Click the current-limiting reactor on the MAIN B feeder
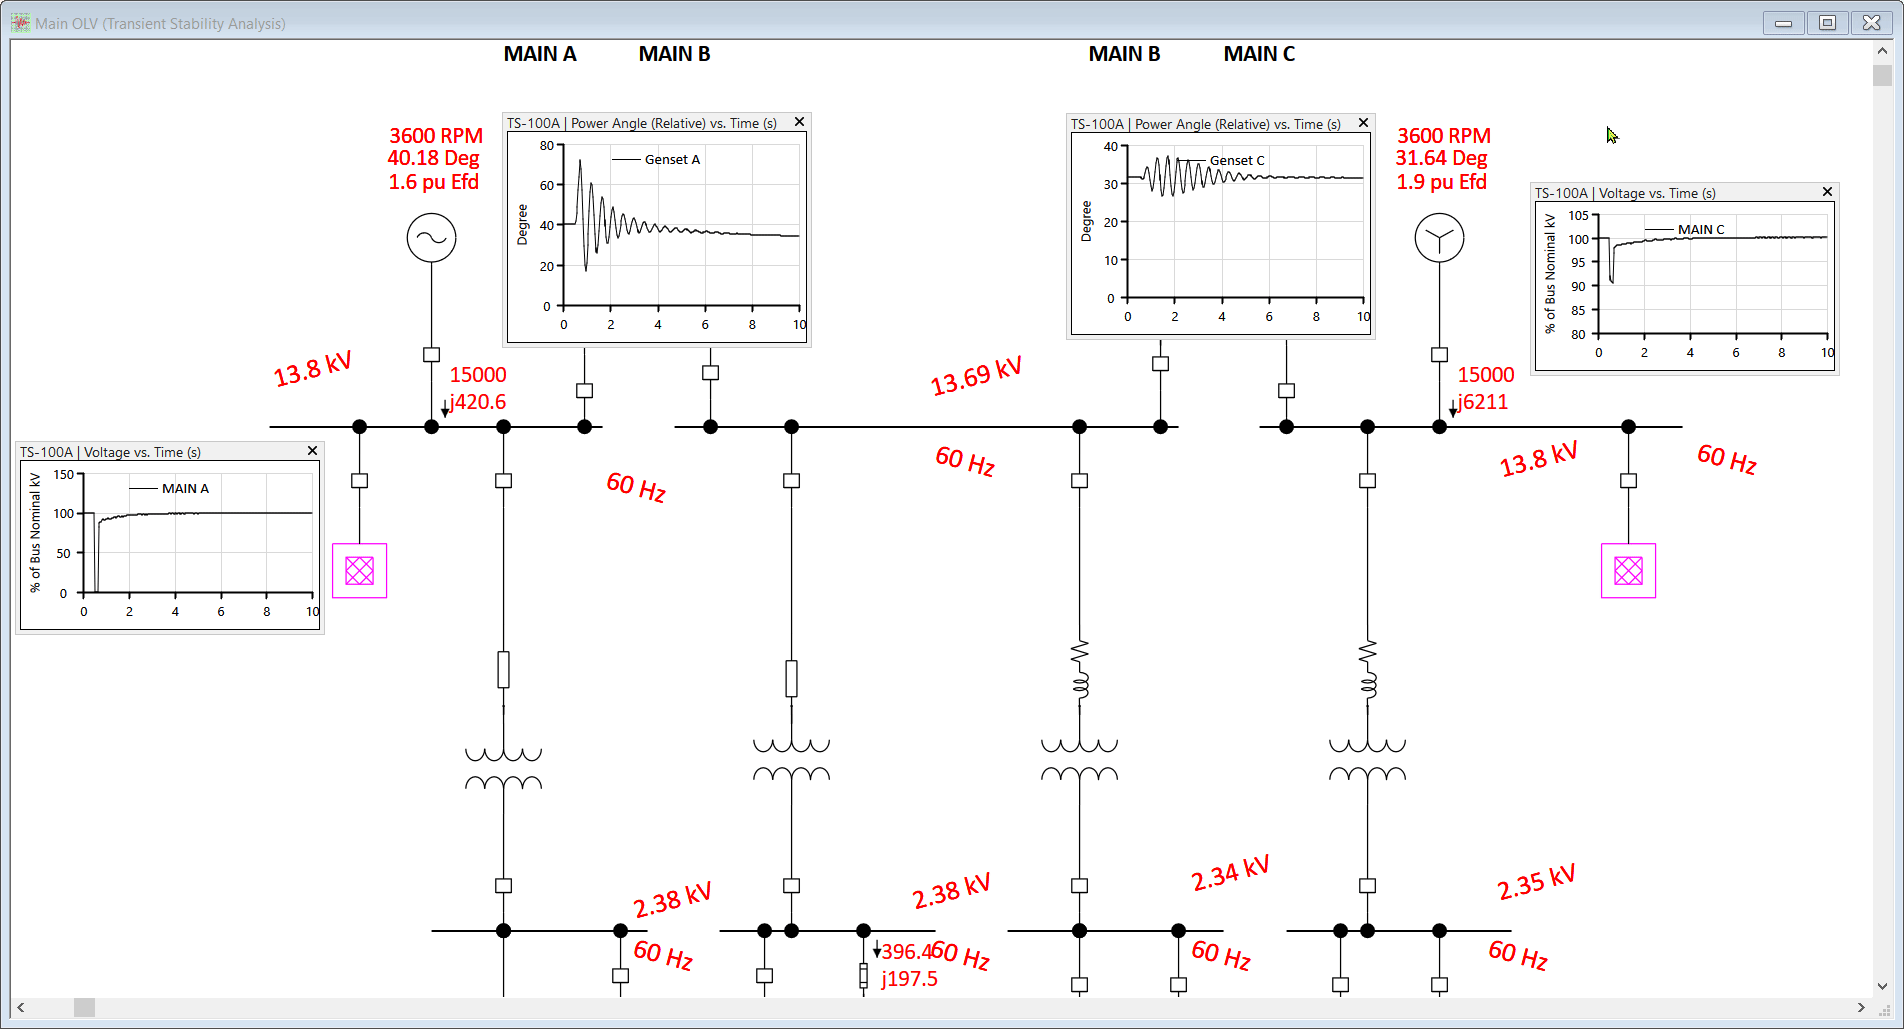 click(x=1080, y=668)
